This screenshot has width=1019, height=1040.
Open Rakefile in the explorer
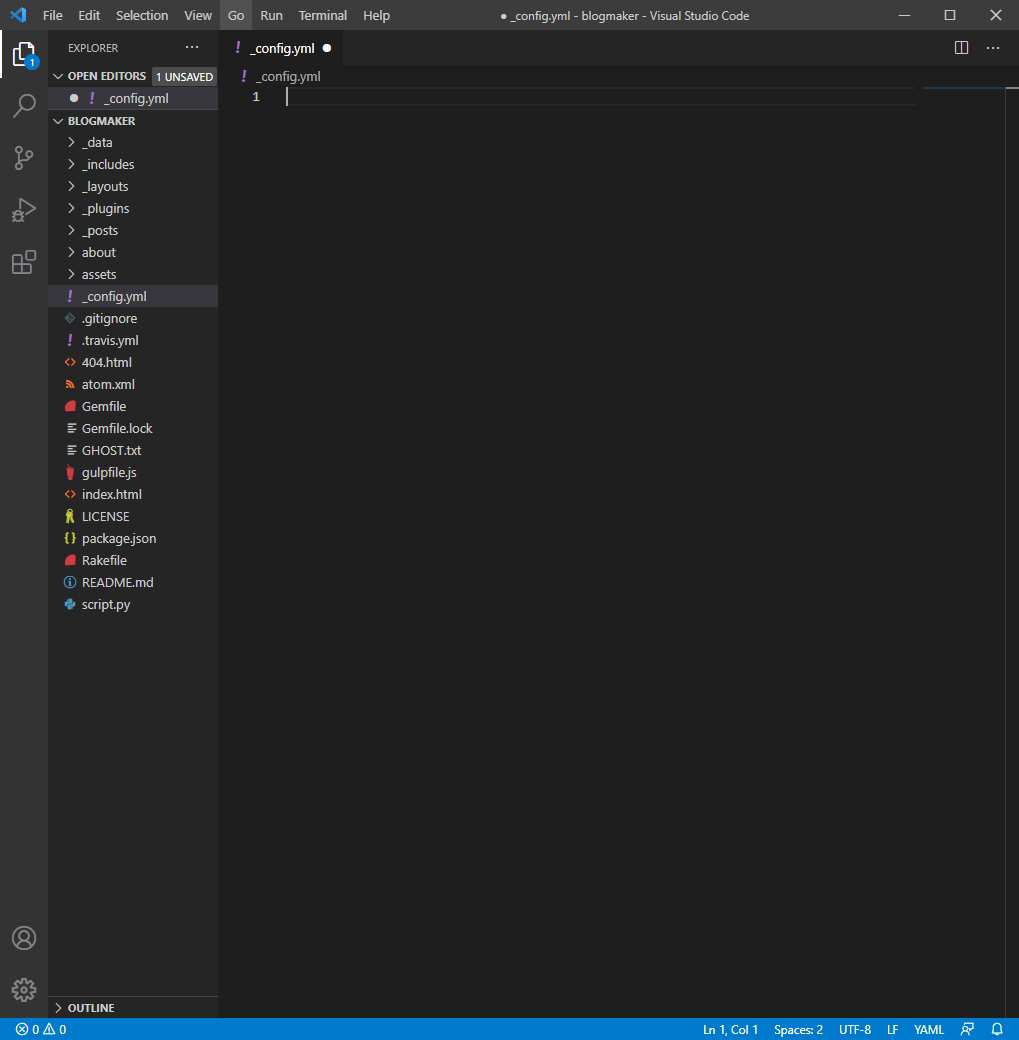pos(133,560)
